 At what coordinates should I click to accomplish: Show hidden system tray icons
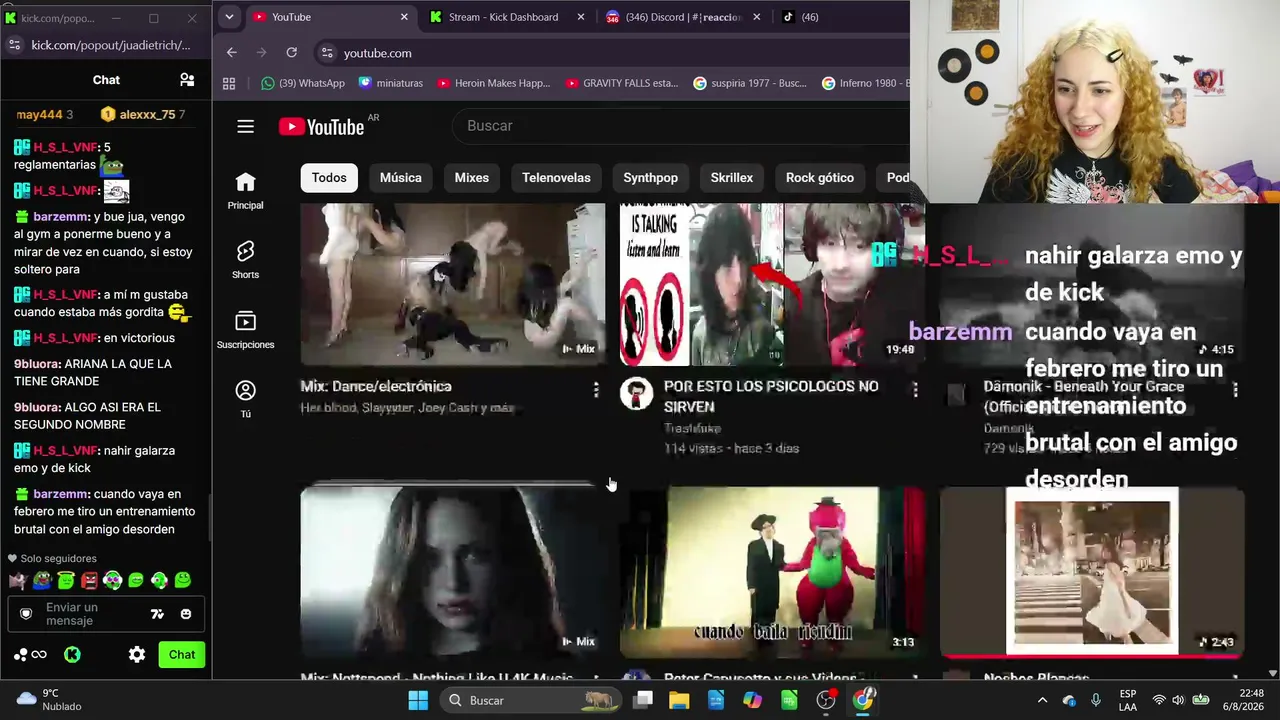[x=1042, y=700]
